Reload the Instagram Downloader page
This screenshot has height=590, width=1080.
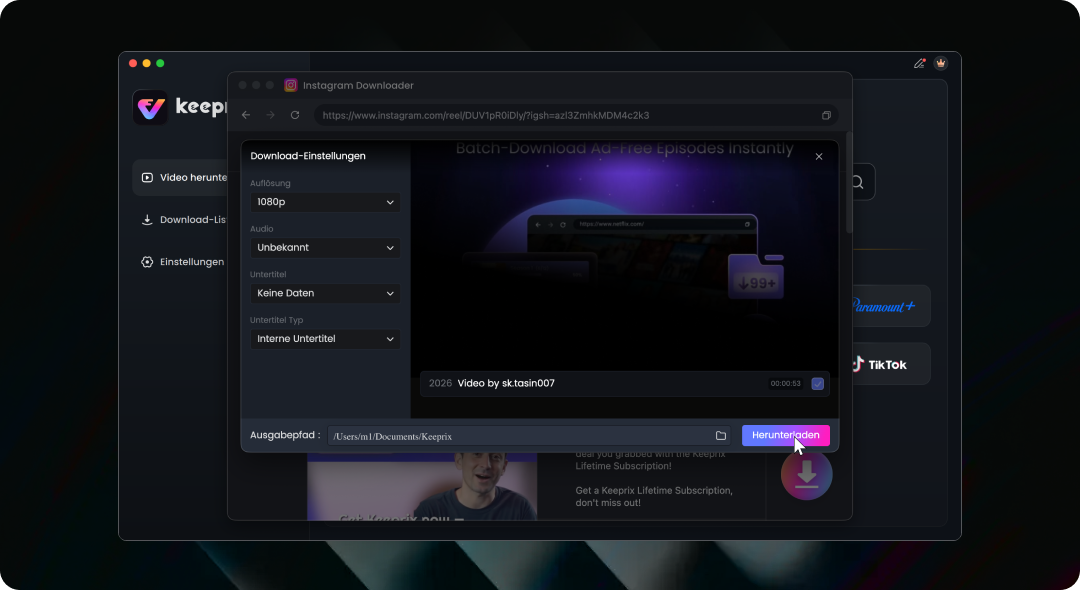click(295, 115)
